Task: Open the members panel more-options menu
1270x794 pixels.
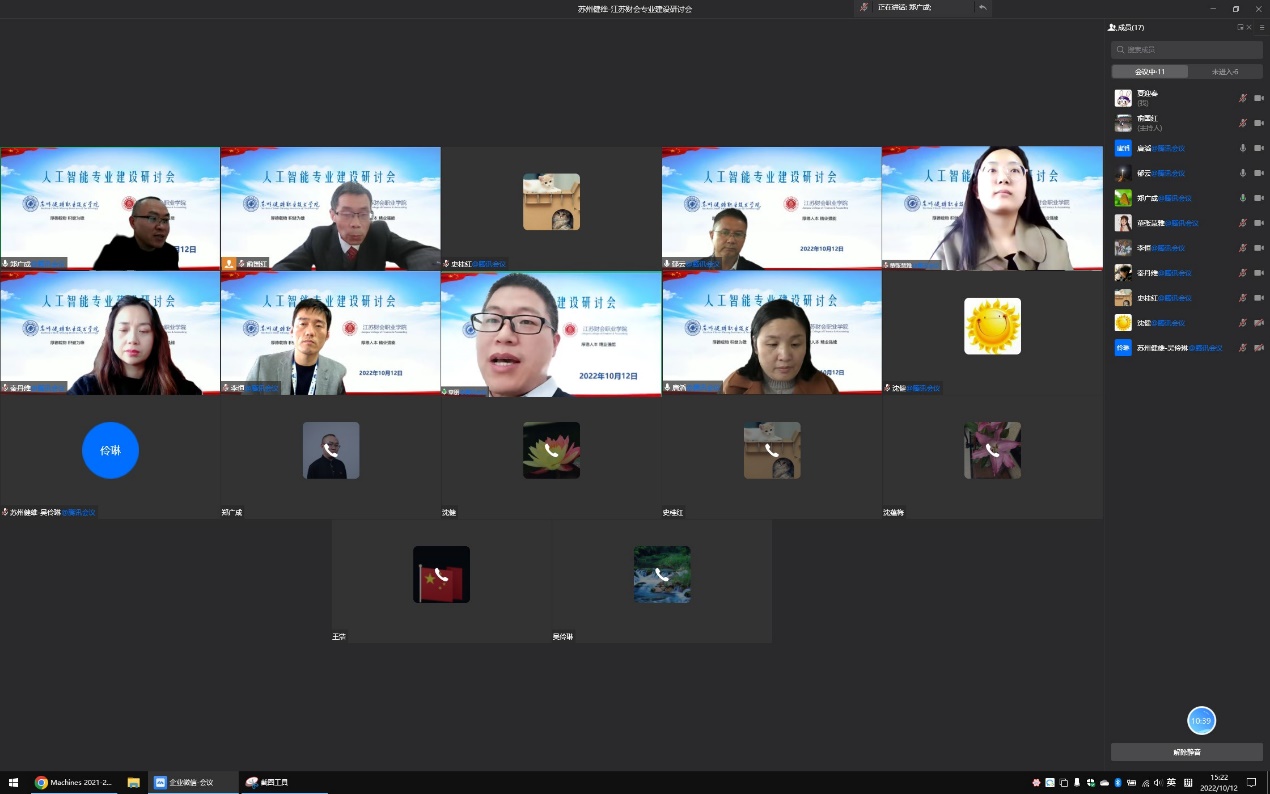Action: 1261,27
